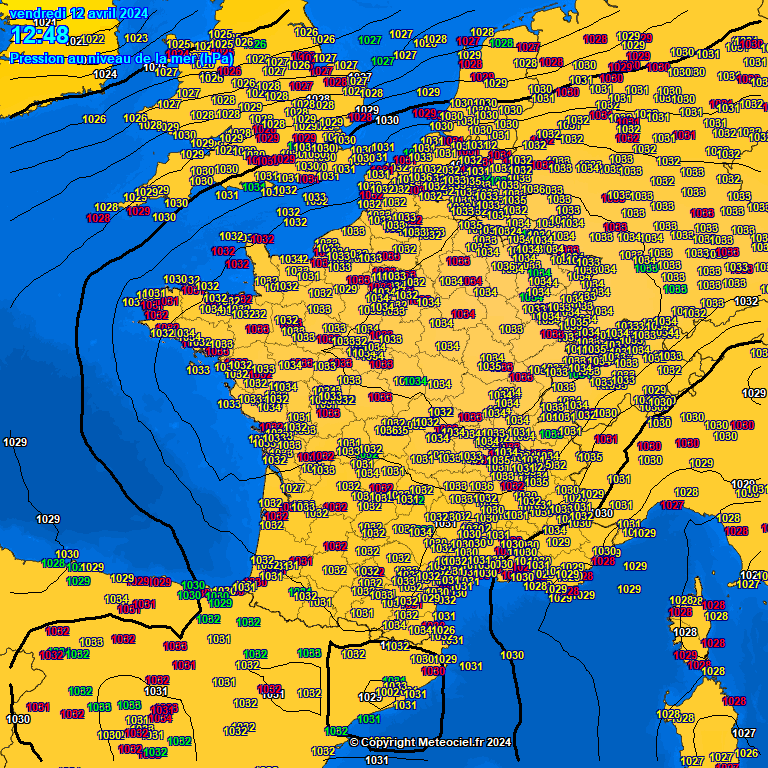This screenshot has width=768, height=768.
Task: Click green 1028 station on Spain's northwest coast
Action: (53, 563)
